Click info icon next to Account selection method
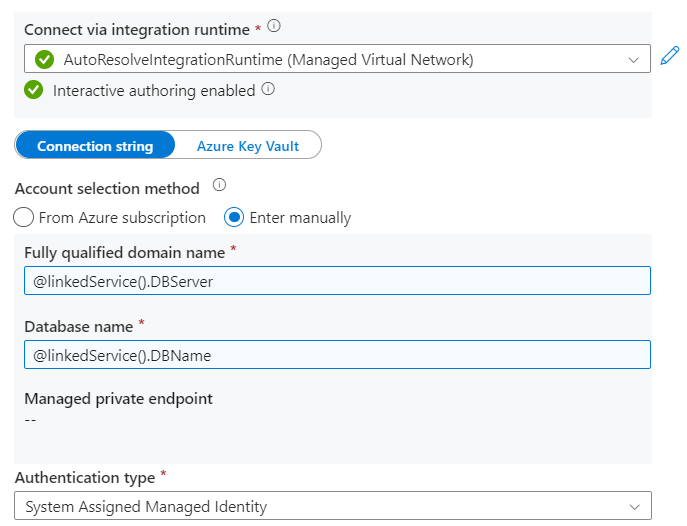The width and height of the screenshot is (687, 526). 219,186
